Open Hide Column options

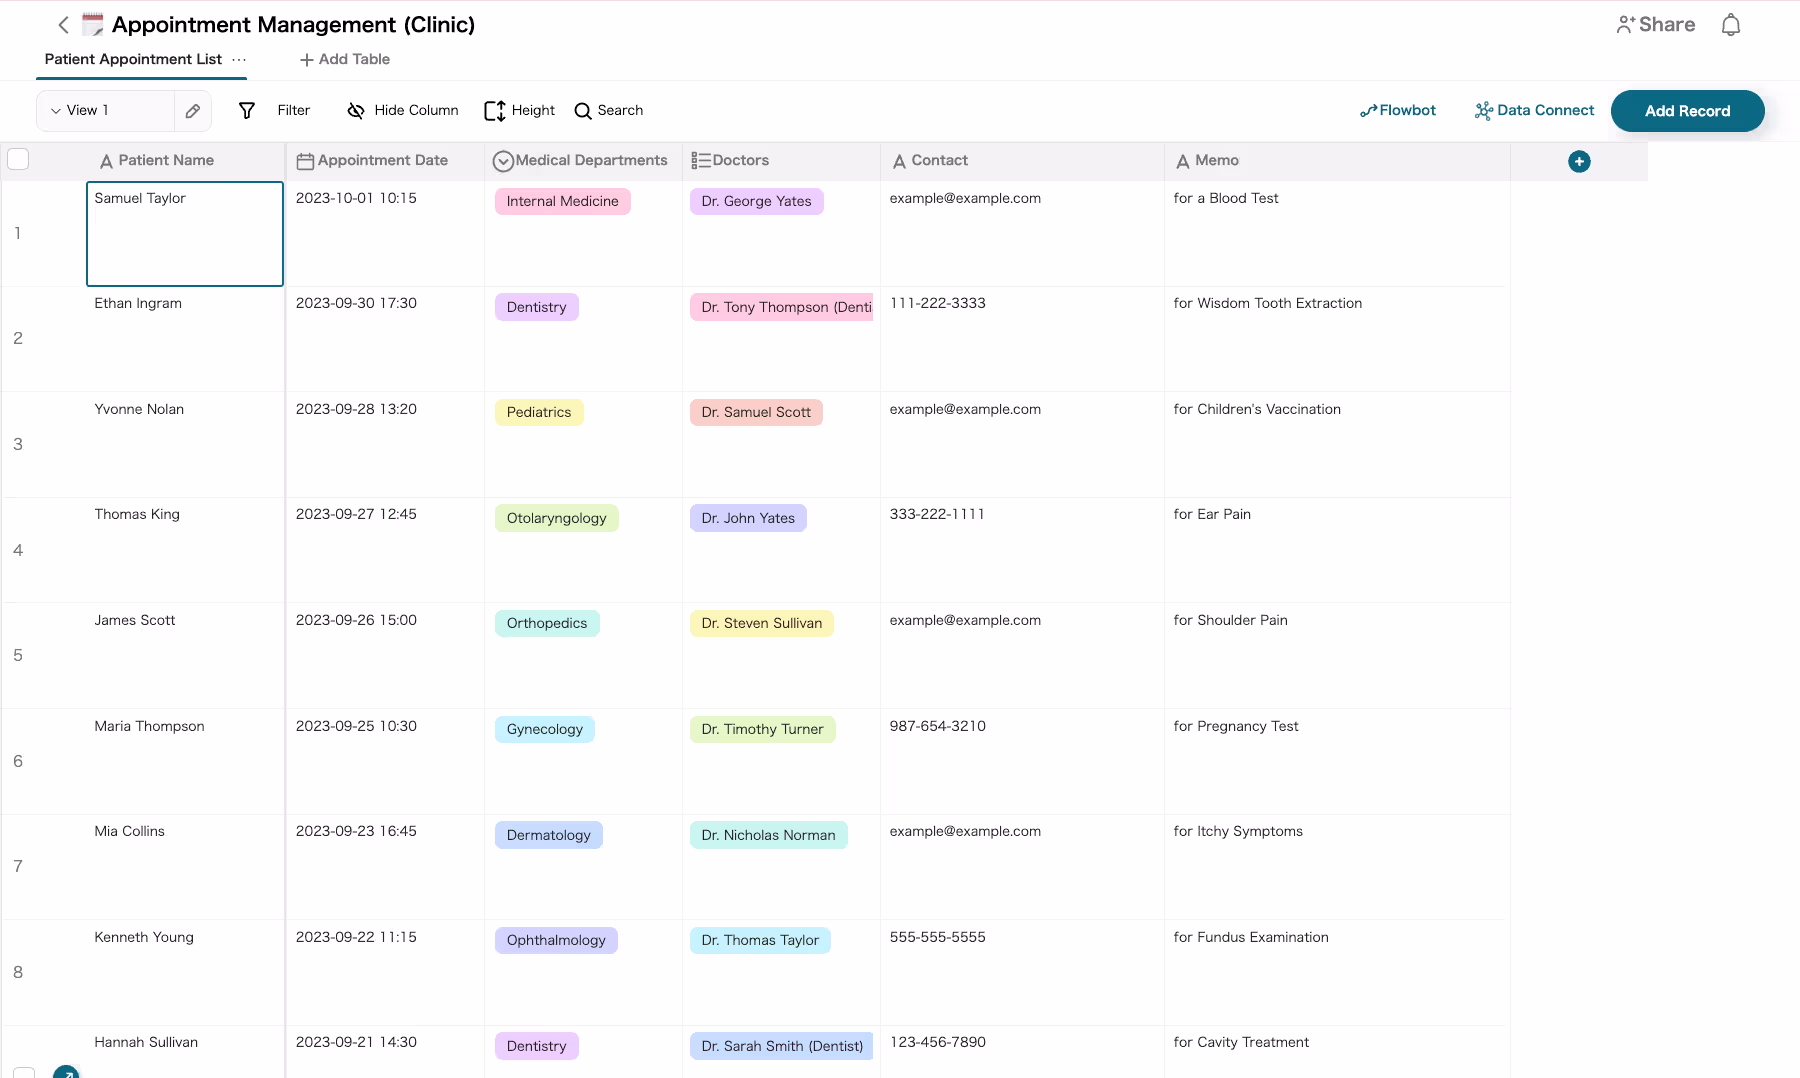point(403,111)
